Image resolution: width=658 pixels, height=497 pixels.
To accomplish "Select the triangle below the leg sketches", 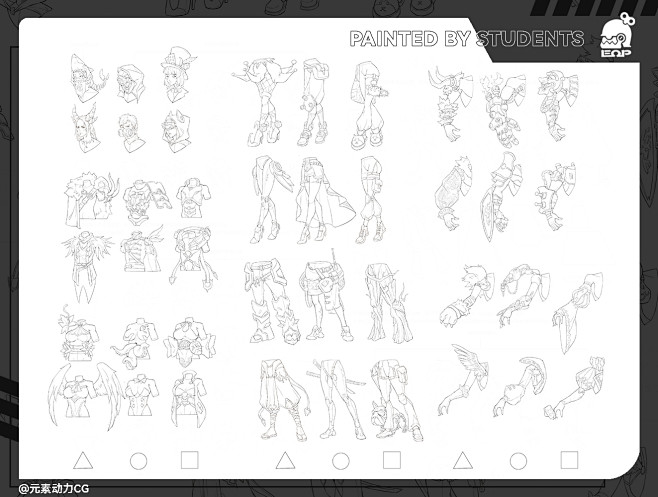I will [285, 460].
